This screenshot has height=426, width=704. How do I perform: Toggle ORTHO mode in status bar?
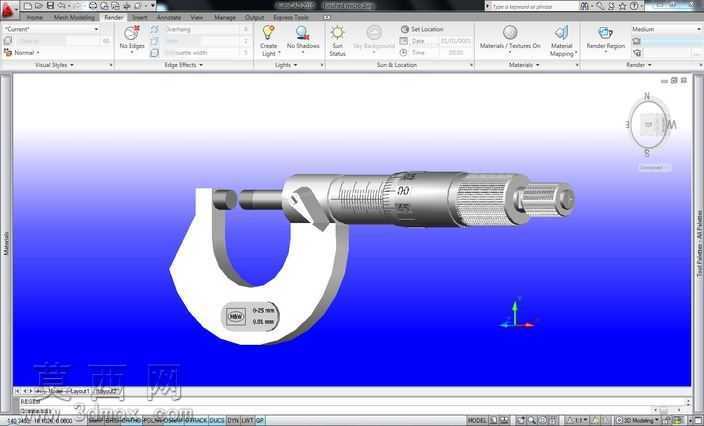(x=131, y=421)
